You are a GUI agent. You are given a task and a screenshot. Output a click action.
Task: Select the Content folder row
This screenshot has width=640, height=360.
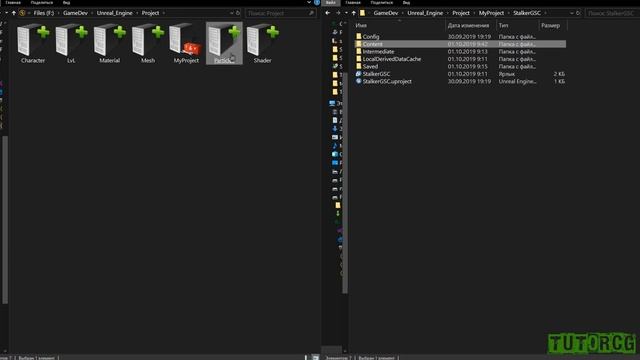[460, 44]
